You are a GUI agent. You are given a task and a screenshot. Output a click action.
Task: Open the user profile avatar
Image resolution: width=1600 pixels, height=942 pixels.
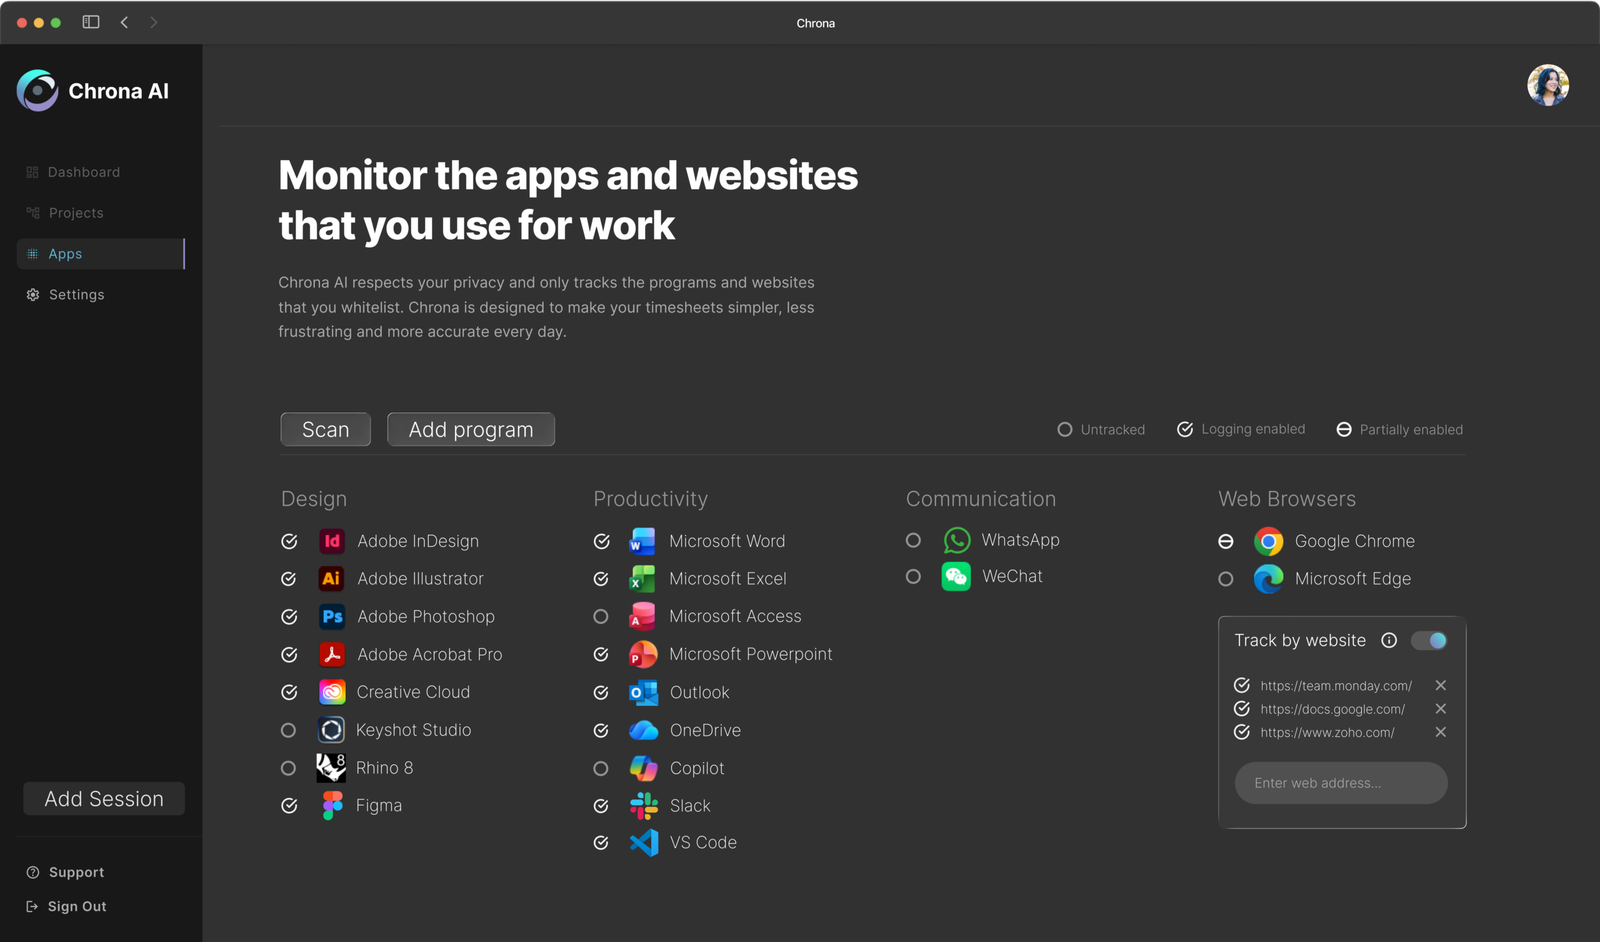tap(1547, 86)
